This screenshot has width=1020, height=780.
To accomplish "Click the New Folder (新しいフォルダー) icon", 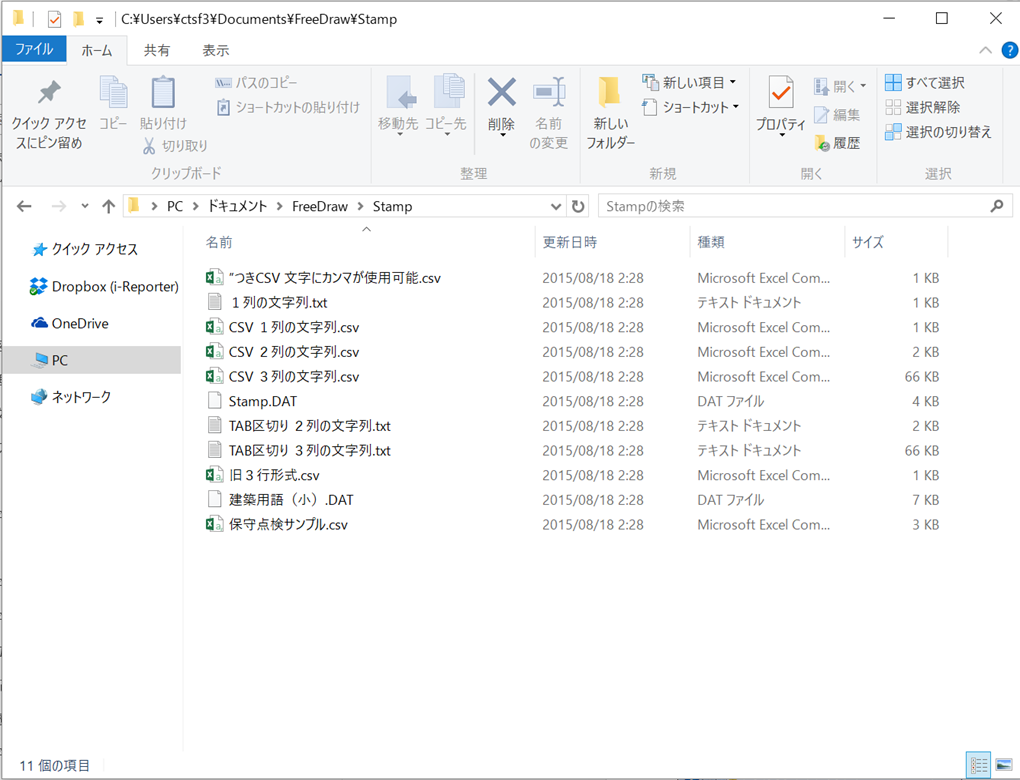I will click(x=610, y=94).
